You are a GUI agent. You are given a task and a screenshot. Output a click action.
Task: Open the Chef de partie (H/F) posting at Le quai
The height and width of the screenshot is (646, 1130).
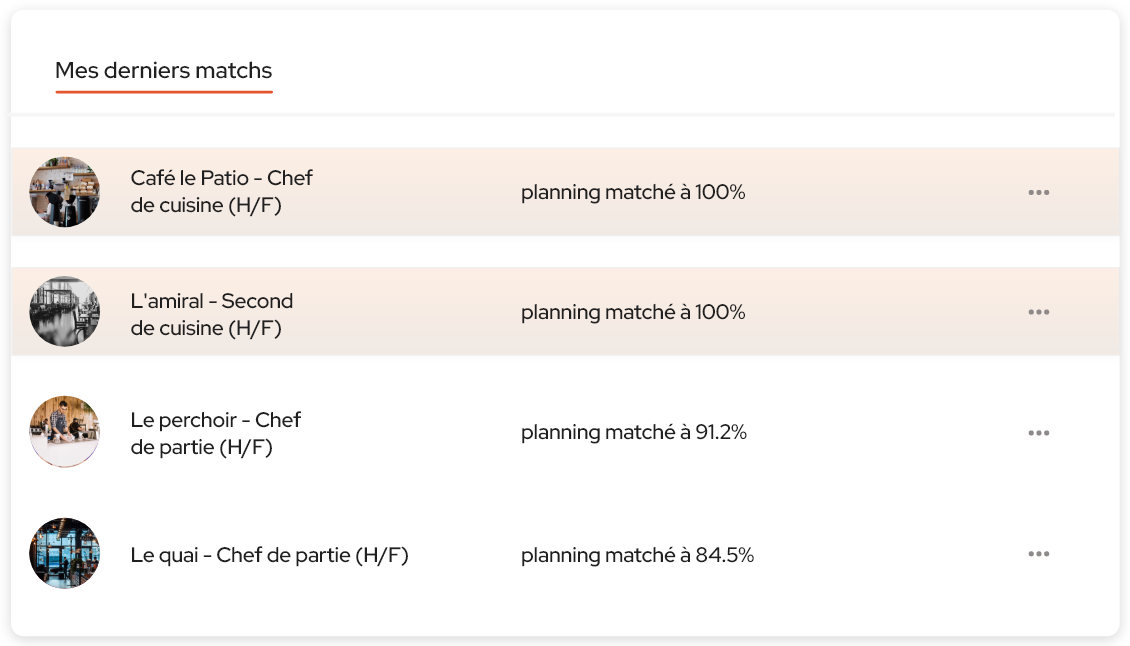coord(268,554)
